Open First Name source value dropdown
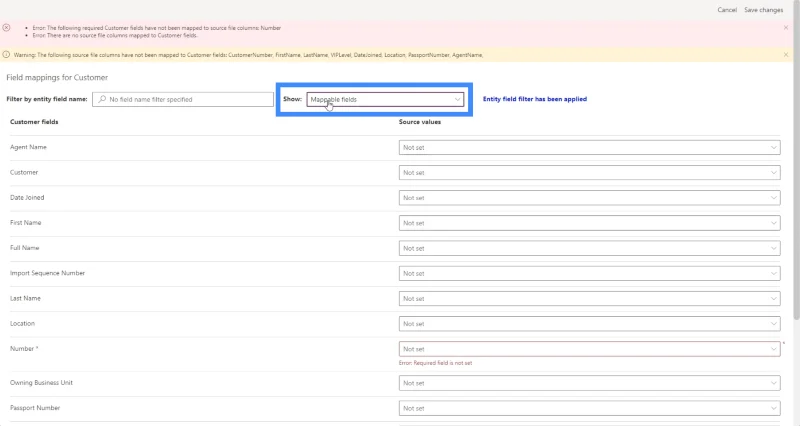 589,223
